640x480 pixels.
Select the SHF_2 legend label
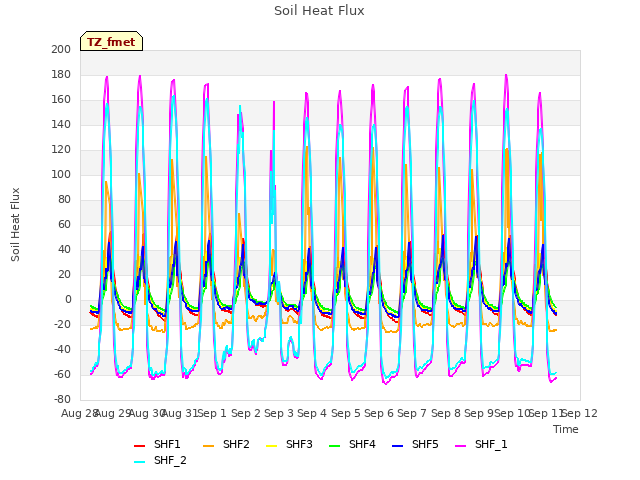coord(170,460)
